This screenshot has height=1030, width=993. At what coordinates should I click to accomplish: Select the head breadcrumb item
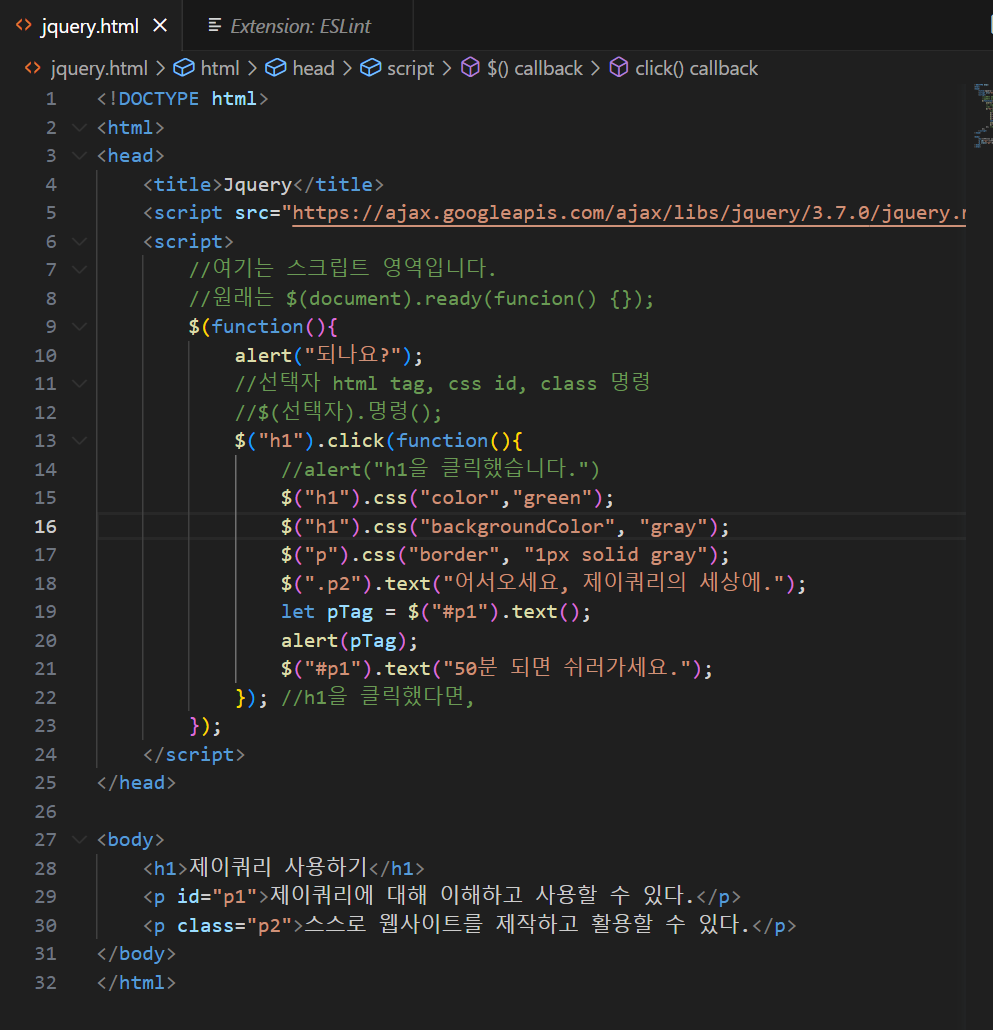click(x=313, y=68)
